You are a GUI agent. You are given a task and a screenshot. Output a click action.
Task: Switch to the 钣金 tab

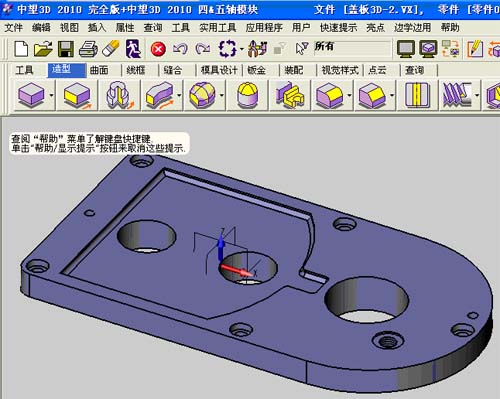point(256,70)
